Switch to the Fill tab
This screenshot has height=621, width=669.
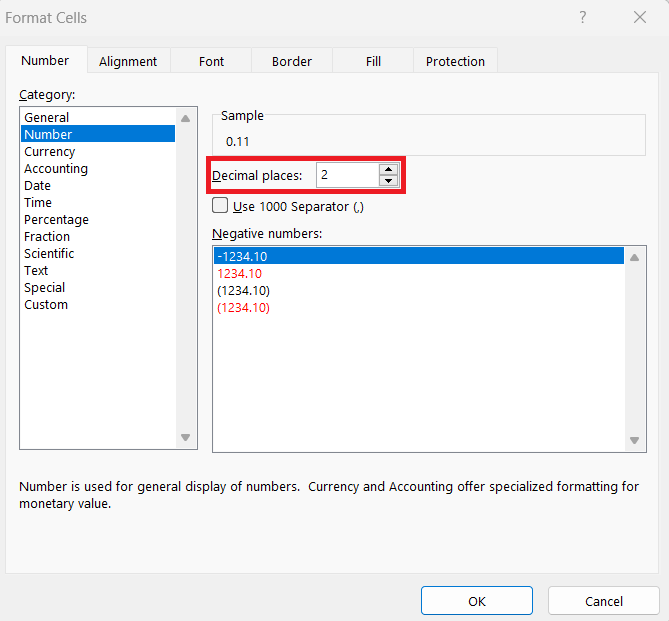[373, 61]
